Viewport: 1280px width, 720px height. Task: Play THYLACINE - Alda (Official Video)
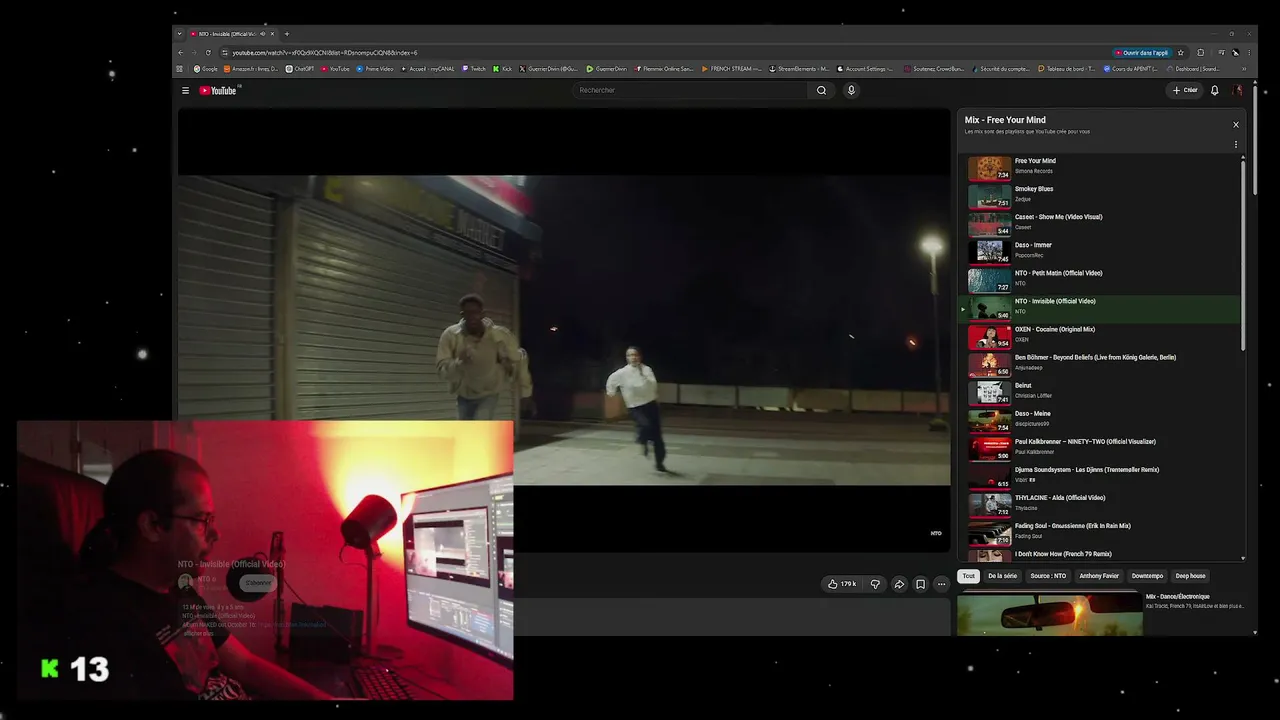[1099, 504]
